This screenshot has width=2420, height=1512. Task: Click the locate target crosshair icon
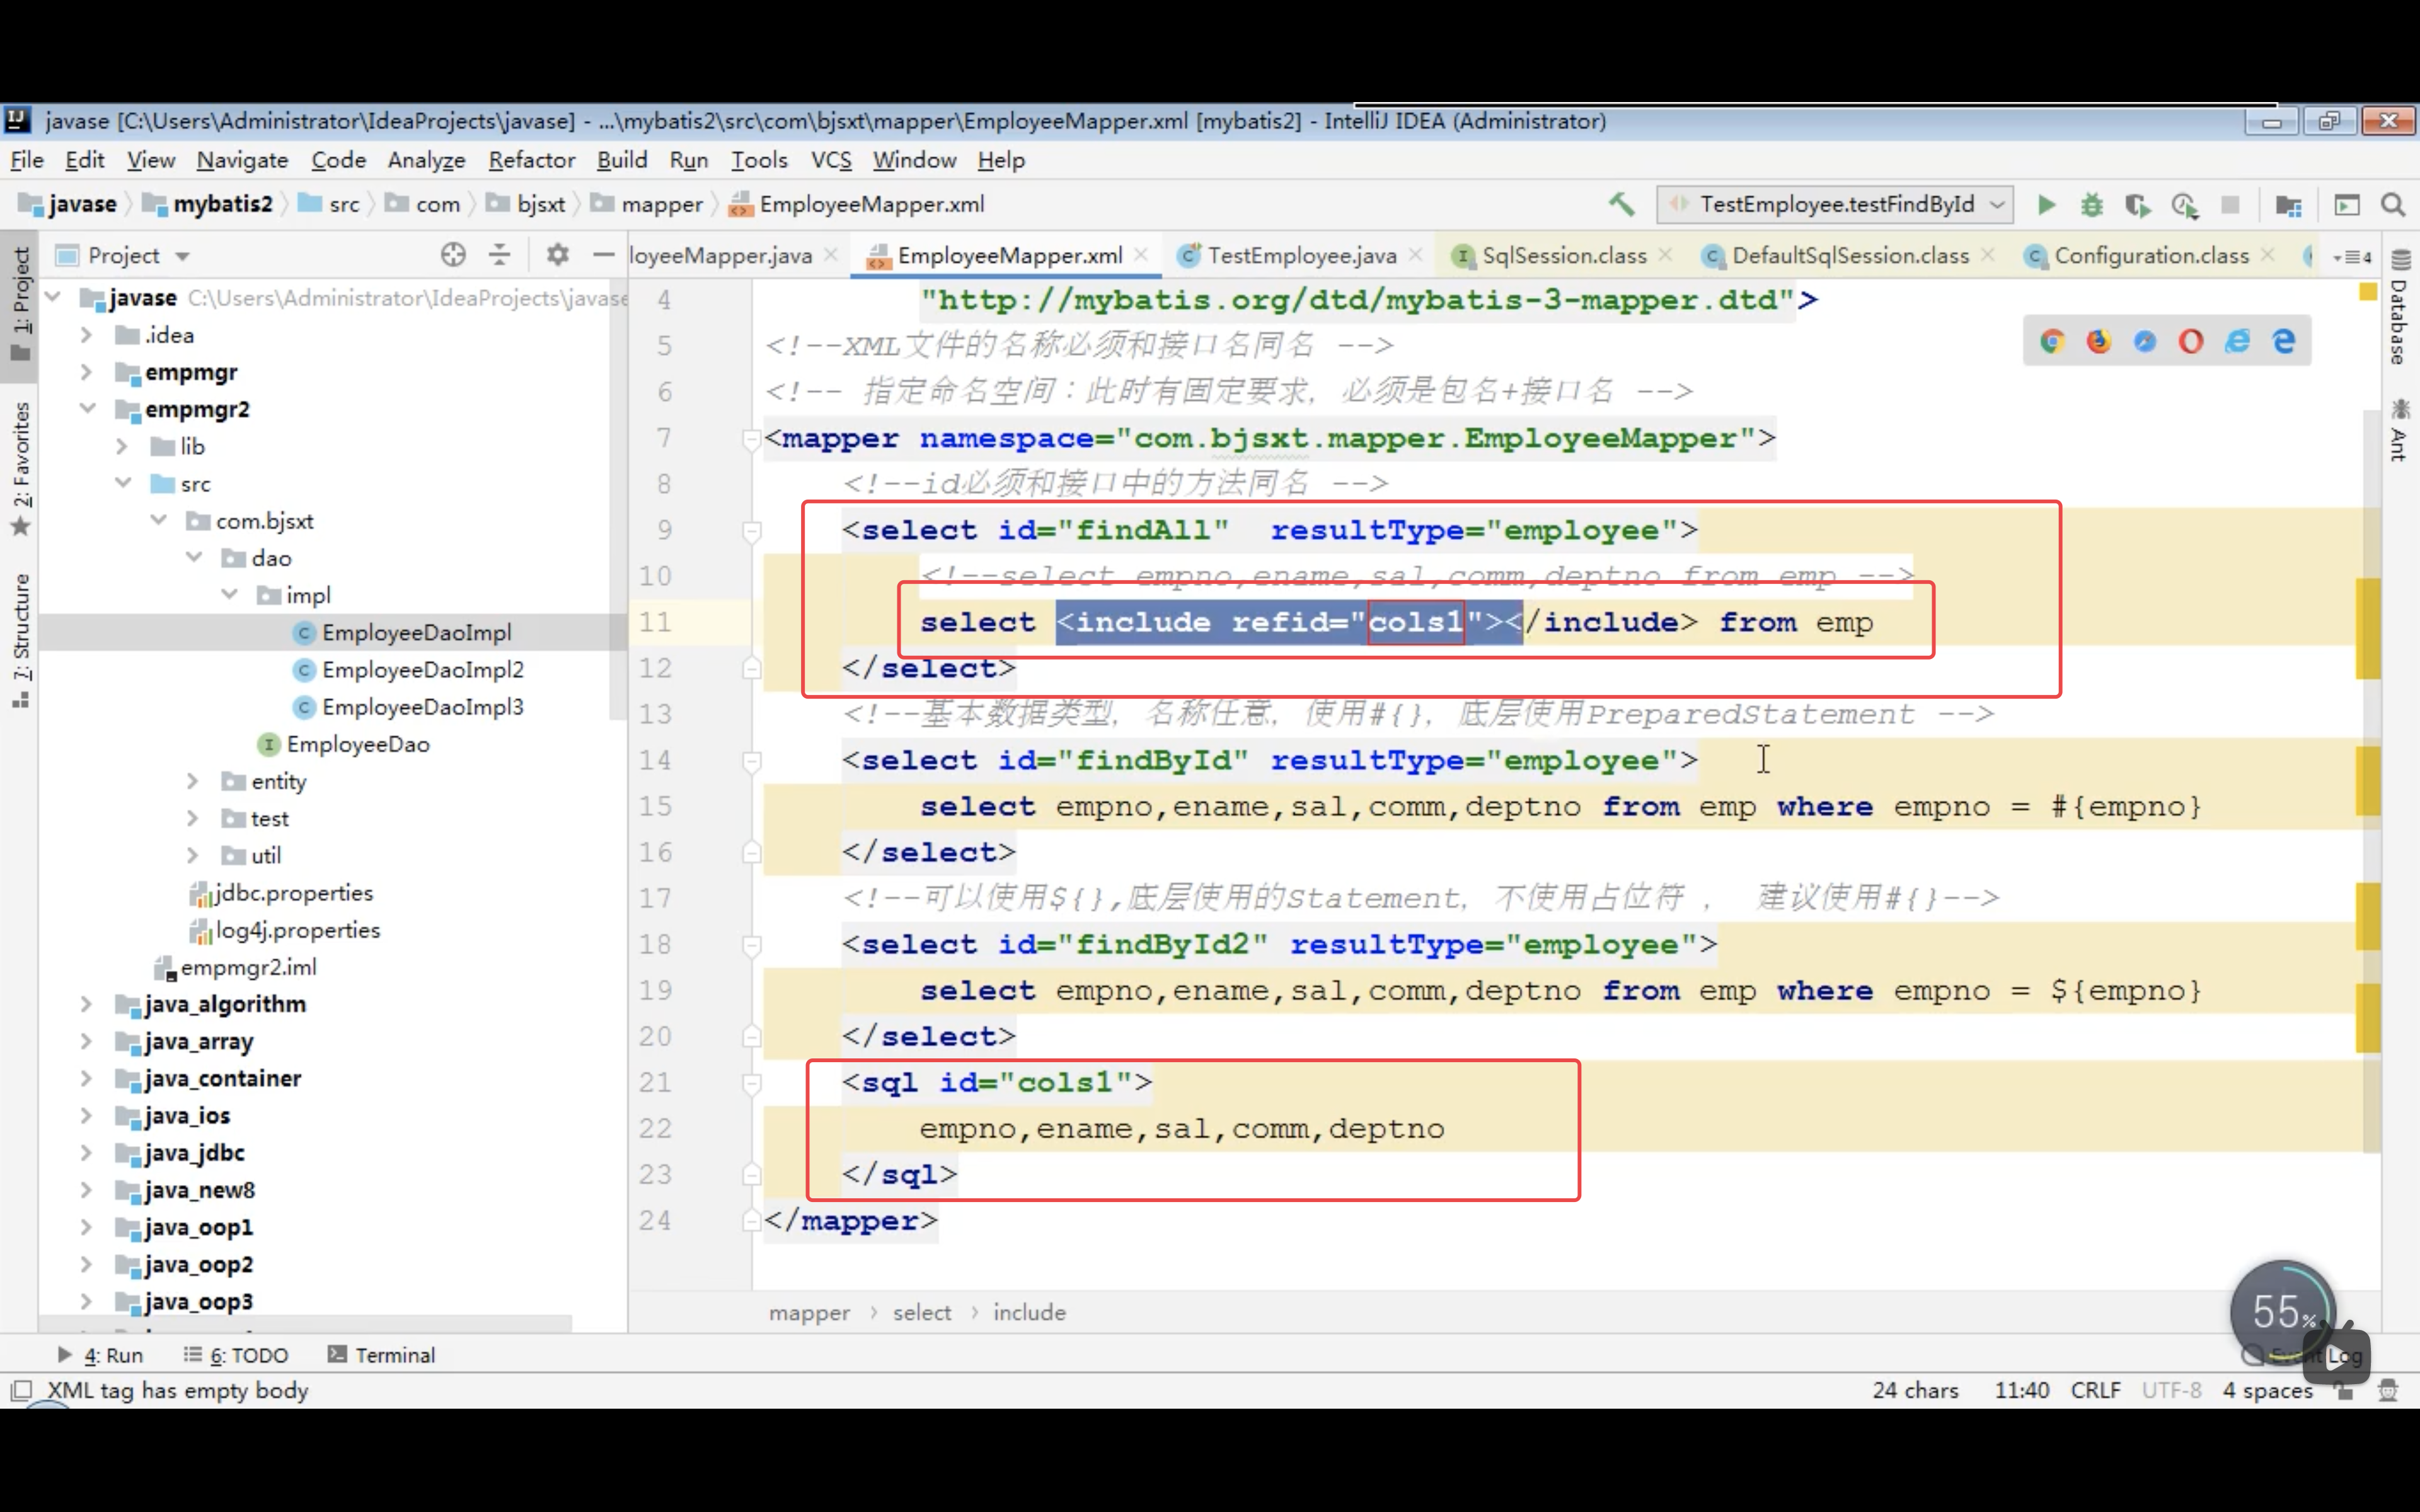tap(453, 255)
